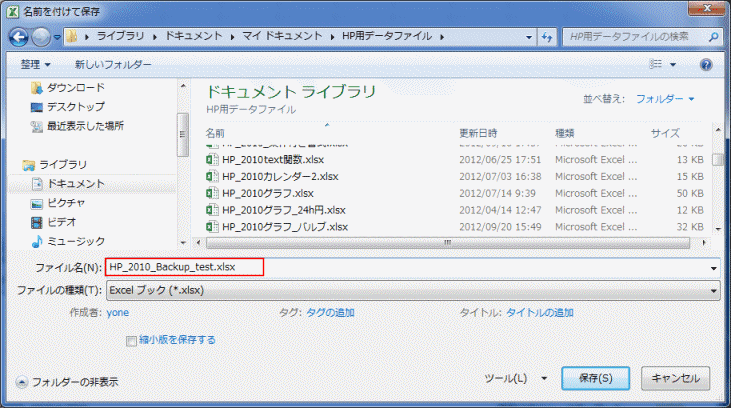
Task: Open 最近表示した場所 in sidebar
Action: click(x=77, y=126)
